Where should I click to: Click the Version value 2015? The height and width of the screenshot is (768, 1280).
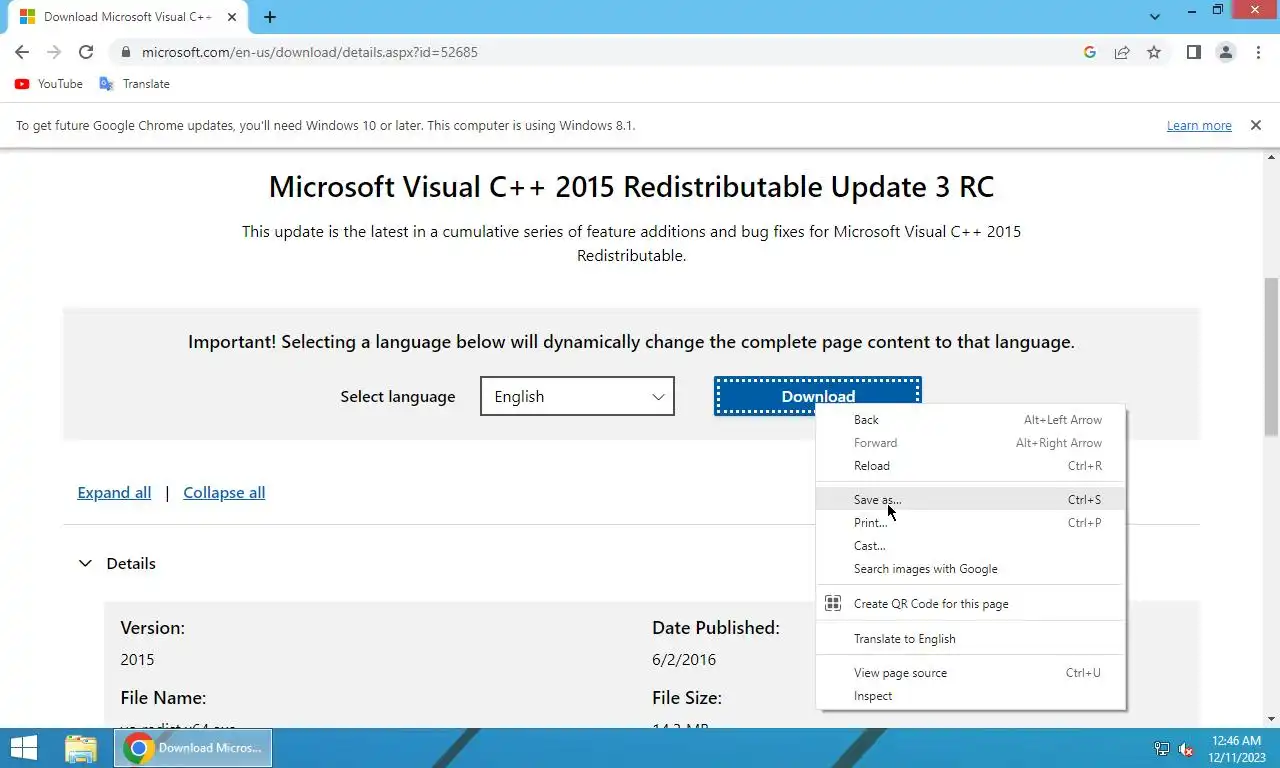137,660
